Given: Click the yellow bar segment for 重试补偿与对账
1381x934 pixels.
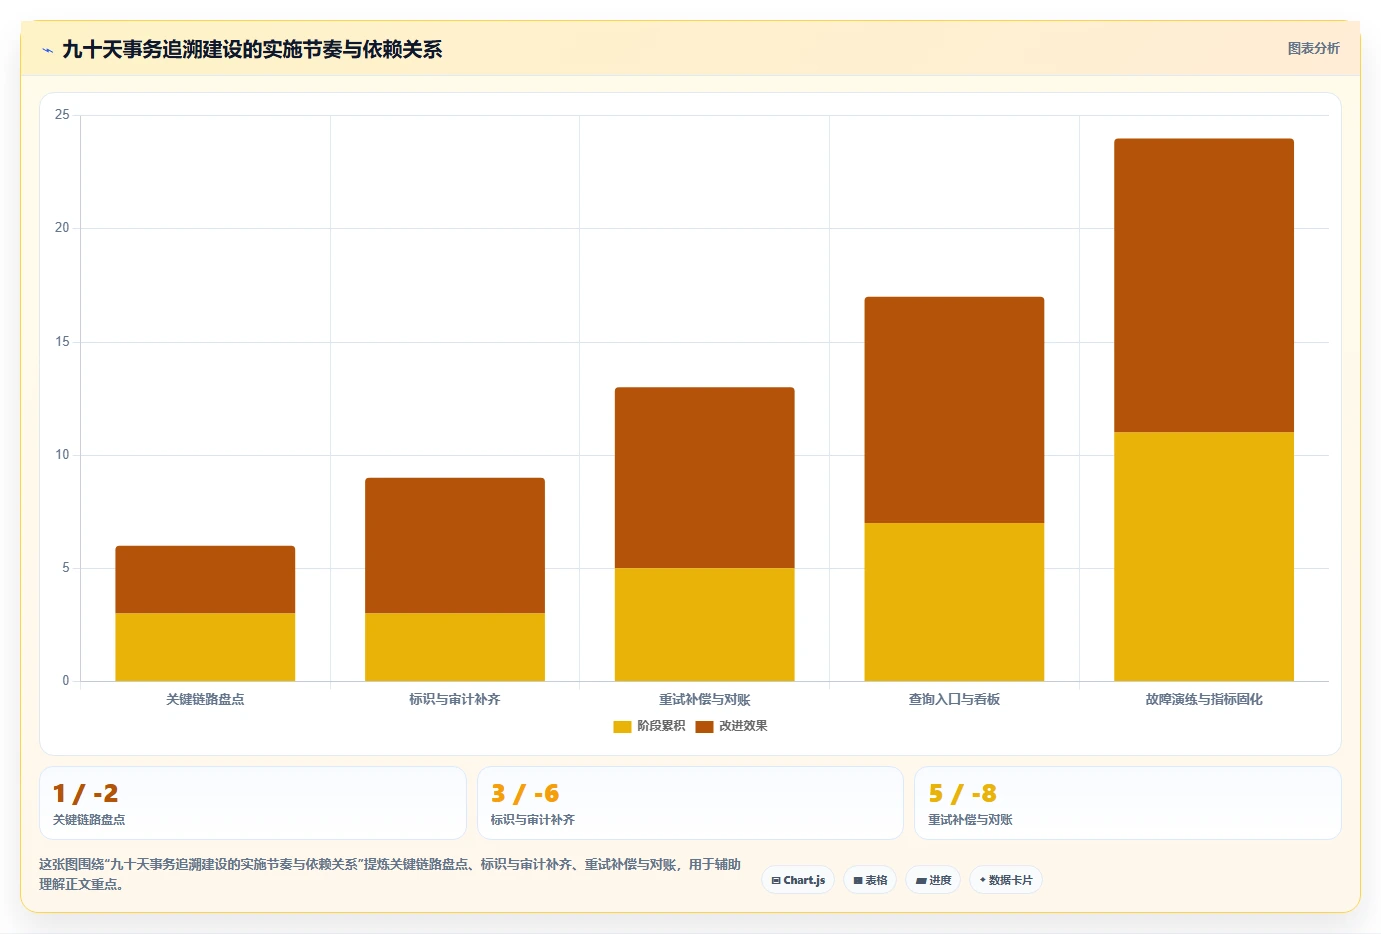Looking at the screenshot, I should coord(705,624).
